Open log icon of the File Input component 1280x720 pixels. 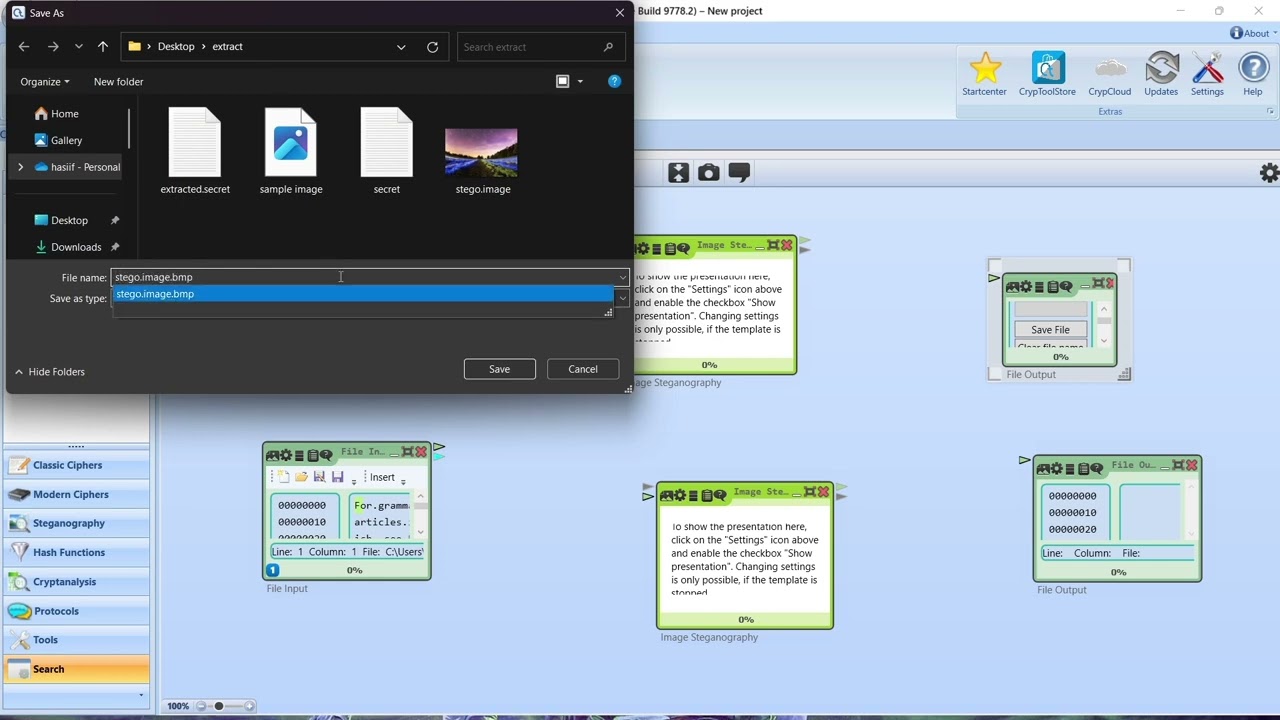(312, 455)
